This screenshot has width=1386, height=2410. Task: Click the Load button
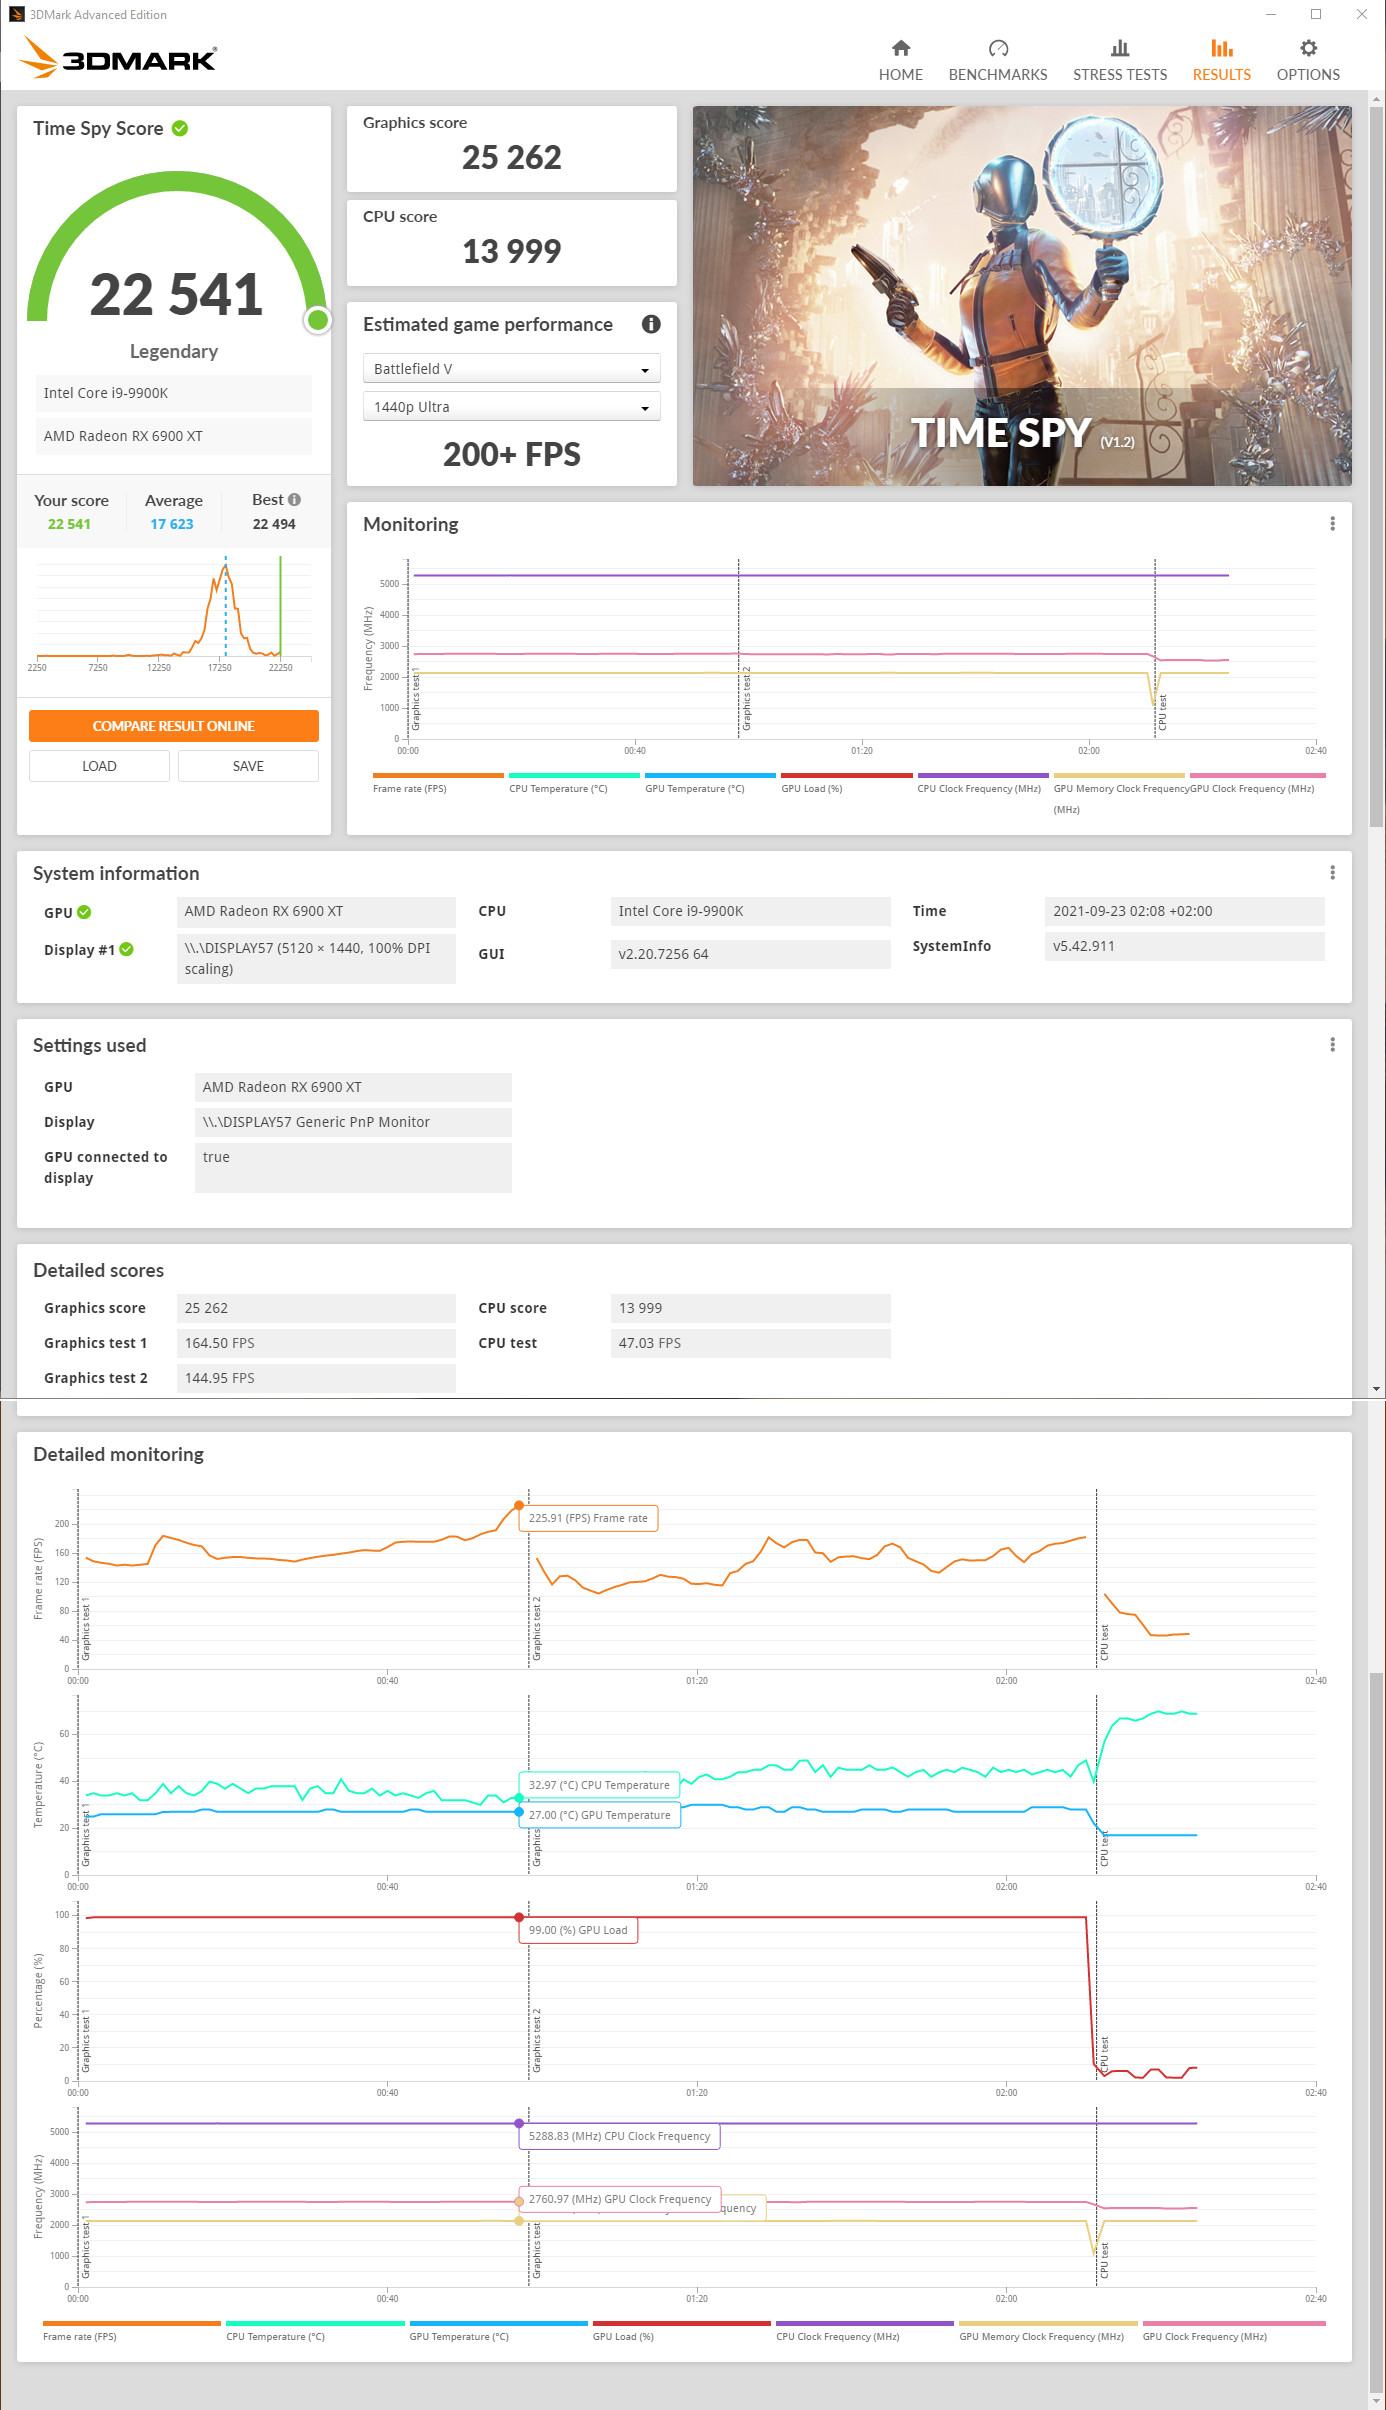pyautogui.click(x=99, y=766)
